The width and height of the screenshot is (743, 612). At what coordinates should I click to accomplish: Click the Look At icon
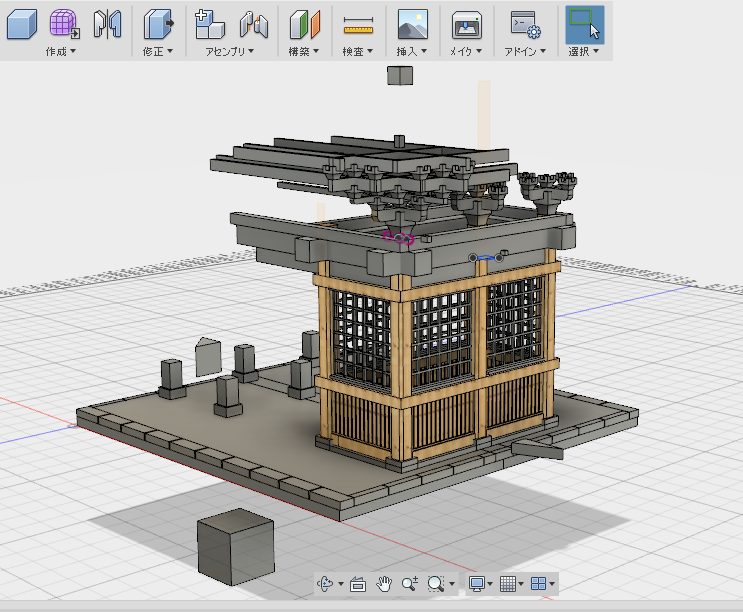[x=358, y=585]
